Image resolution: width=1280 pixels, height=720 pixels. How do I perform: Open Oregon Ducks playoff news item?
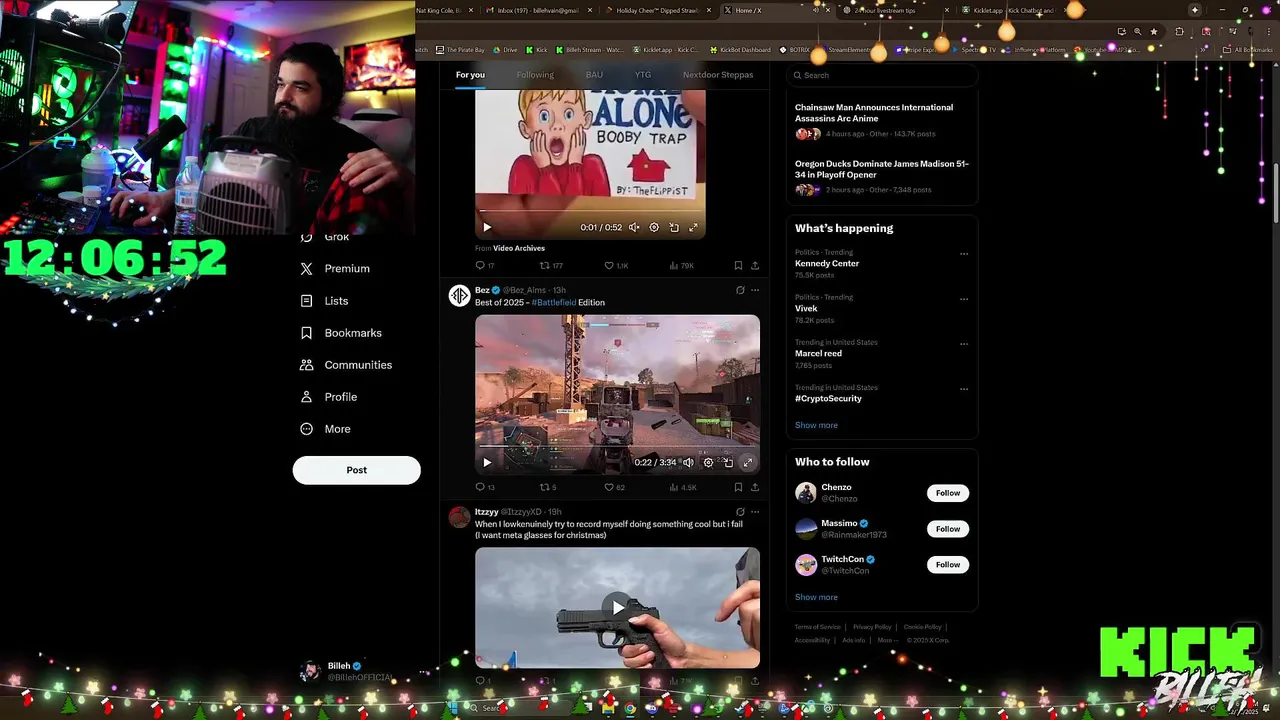(x=882, y=176)
